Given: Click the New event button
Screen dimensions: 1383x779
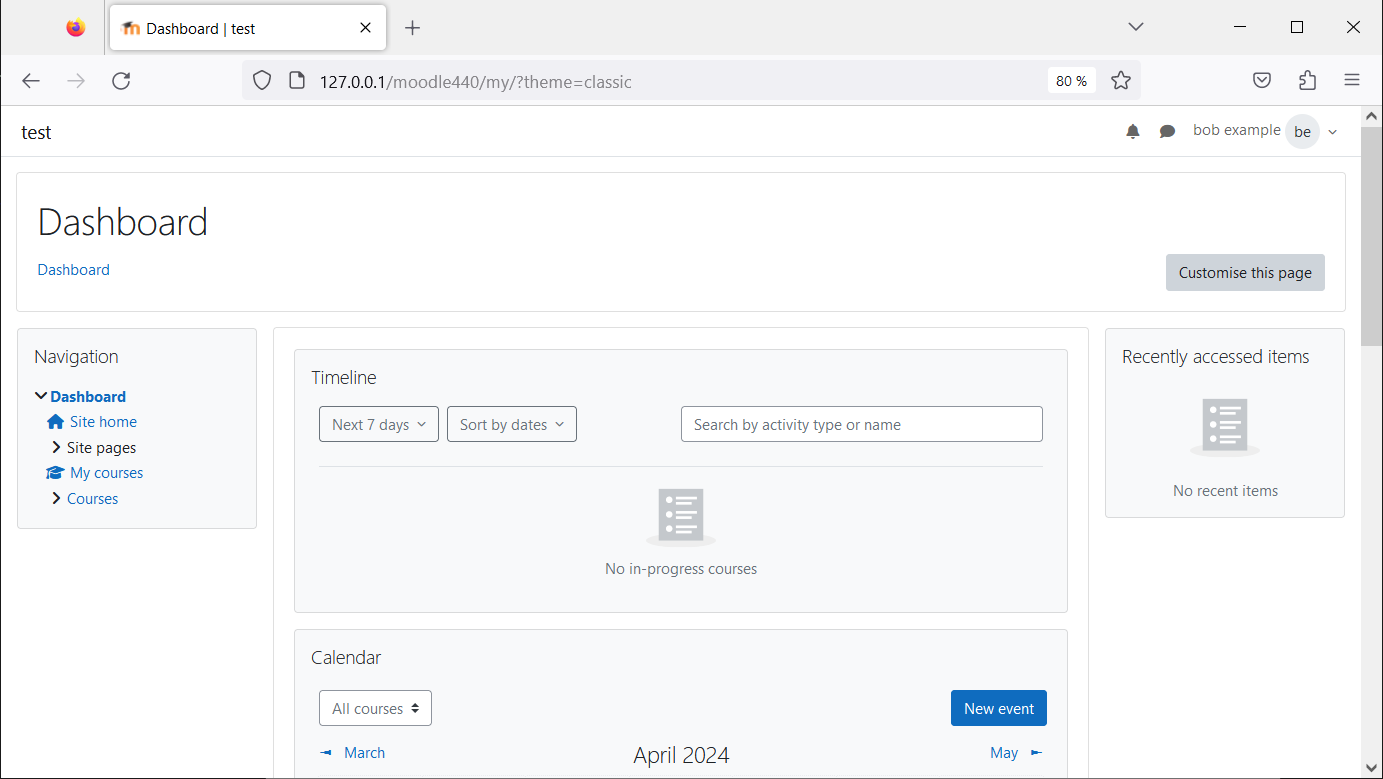Looking at the screenshot, I should (999, 708).
